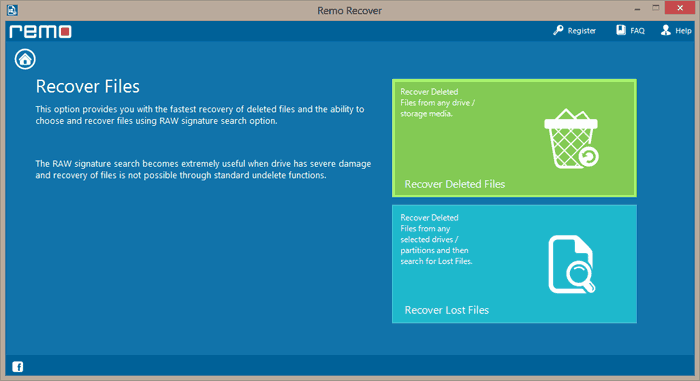
Task: Click the Remo logo in header
Action: click(40, 32)
